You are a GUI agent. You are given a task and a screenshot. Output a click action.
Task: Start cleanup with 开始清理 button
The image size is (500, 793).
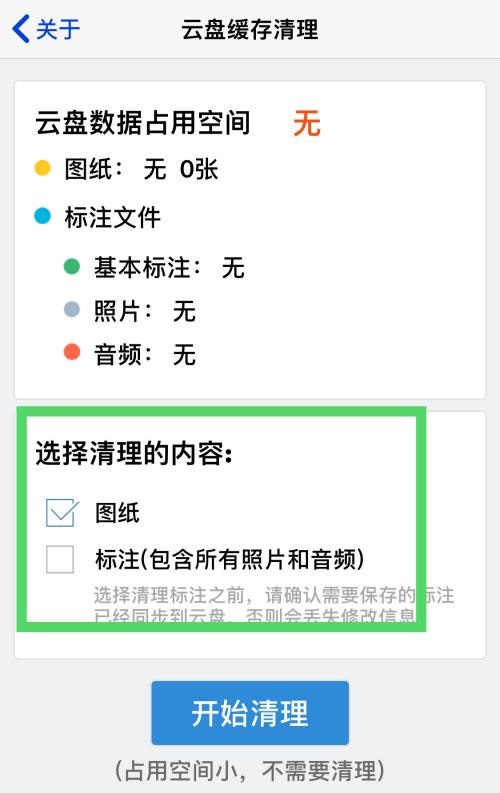coord(250,713)
